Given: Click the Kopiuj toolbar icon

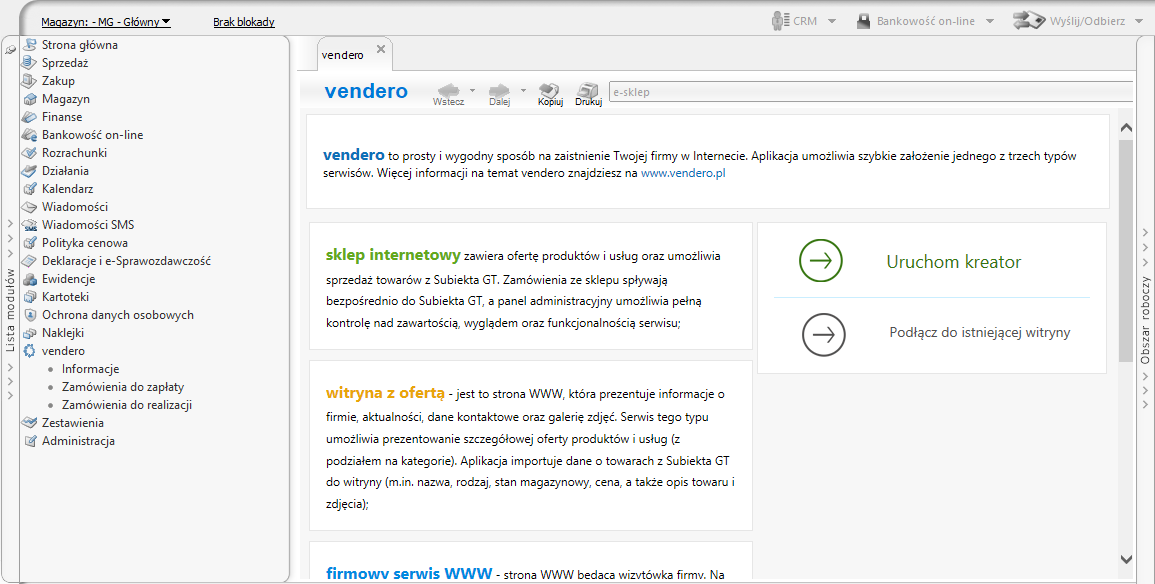Looking at the screenshot, I should click(x=550, y=94).
